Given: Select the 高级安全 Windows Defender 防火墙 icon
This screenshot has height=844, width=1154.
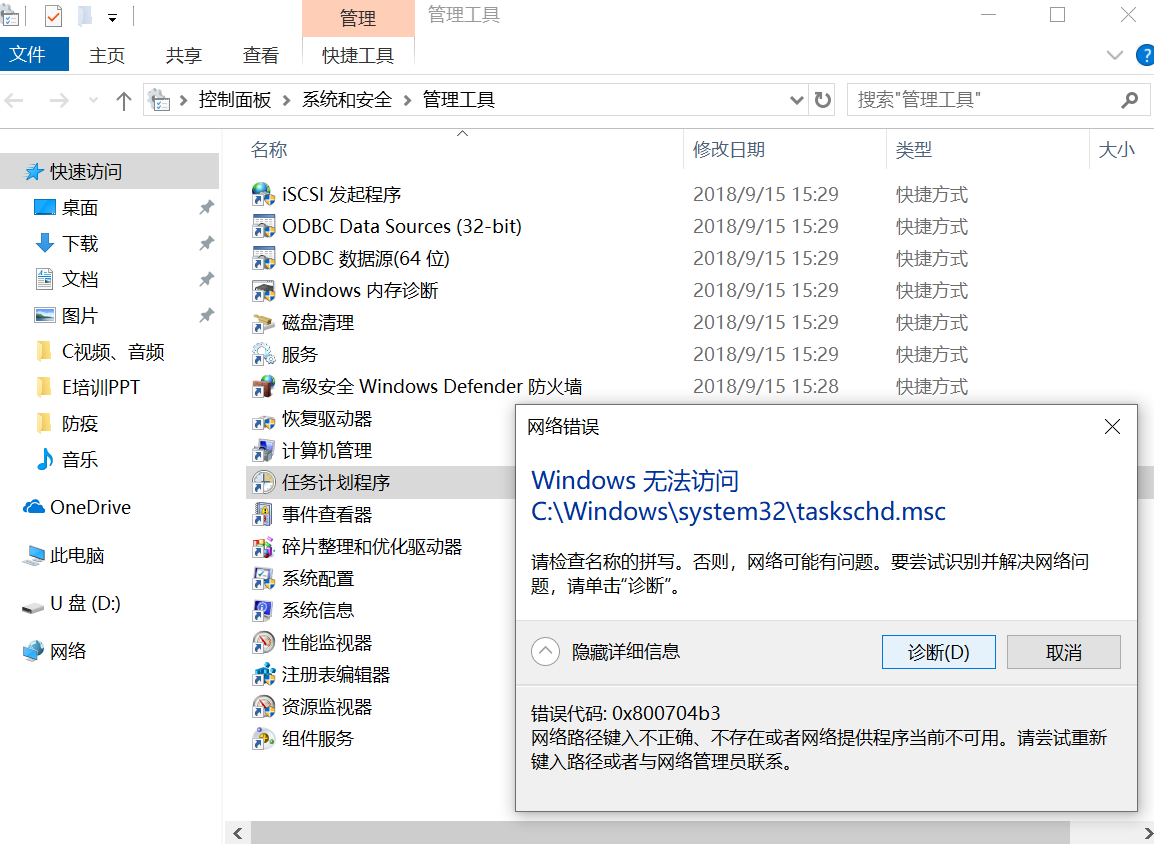Looking at the screenshot, I should point(263,386).
